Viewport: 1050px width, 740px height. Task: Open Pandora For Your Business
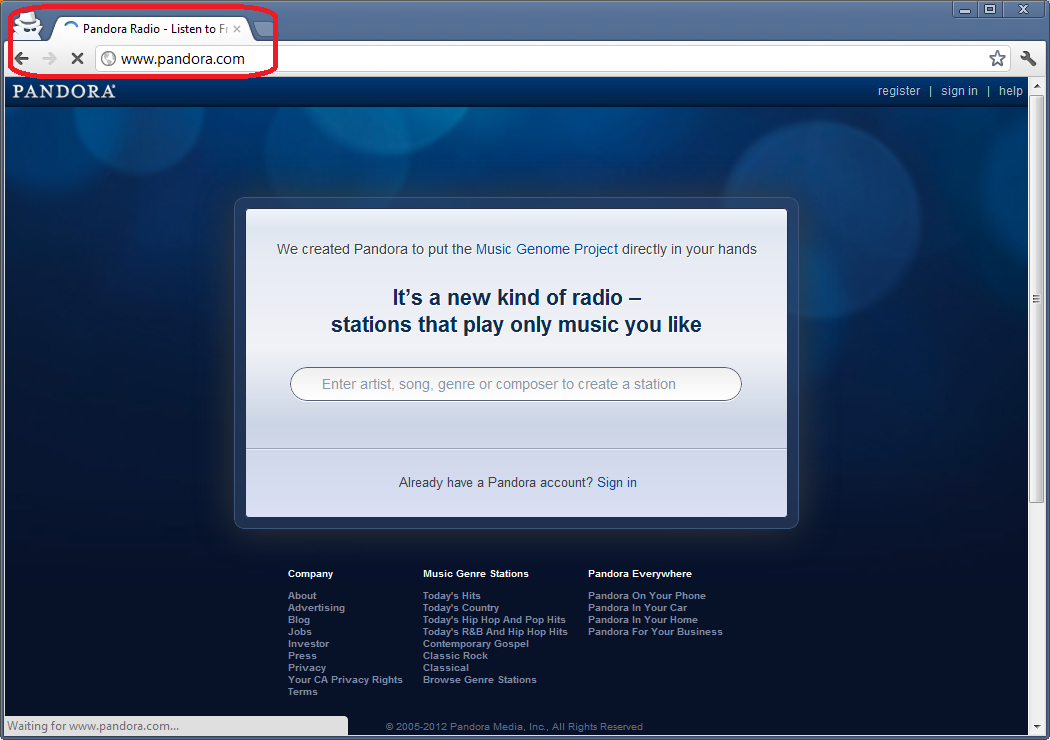click(655, 632)
